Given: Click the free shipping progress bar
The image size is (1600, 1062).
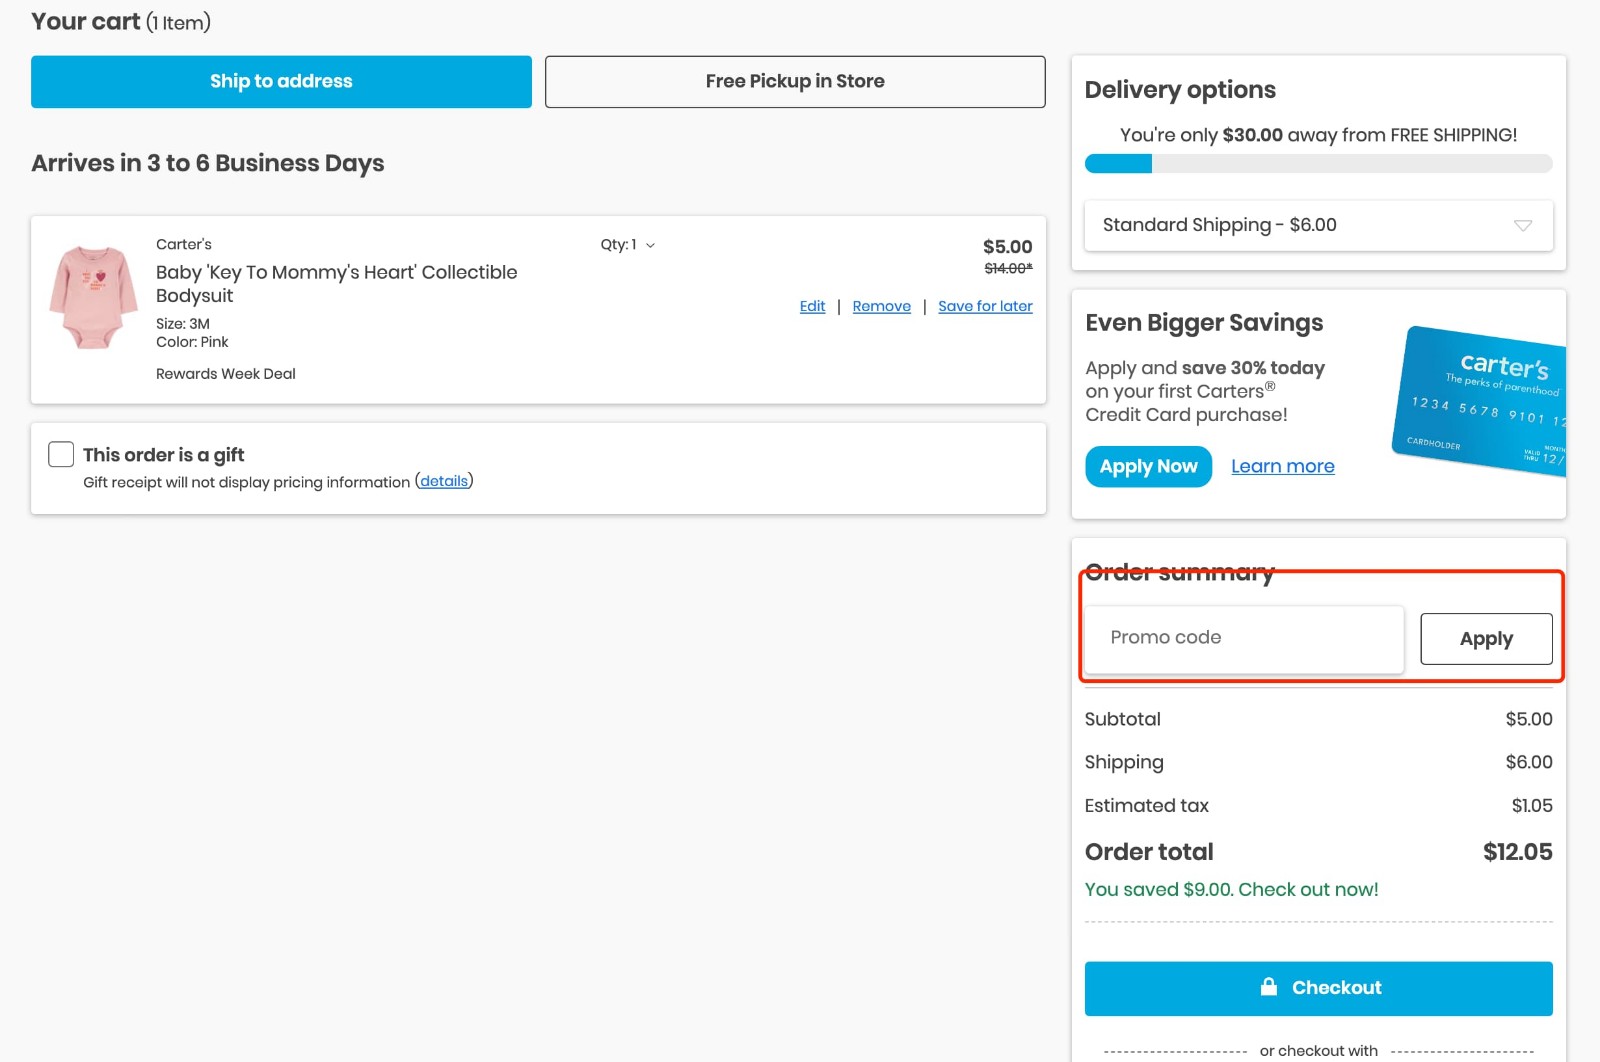Looking at the screenshot, I should pos(1318,163).
